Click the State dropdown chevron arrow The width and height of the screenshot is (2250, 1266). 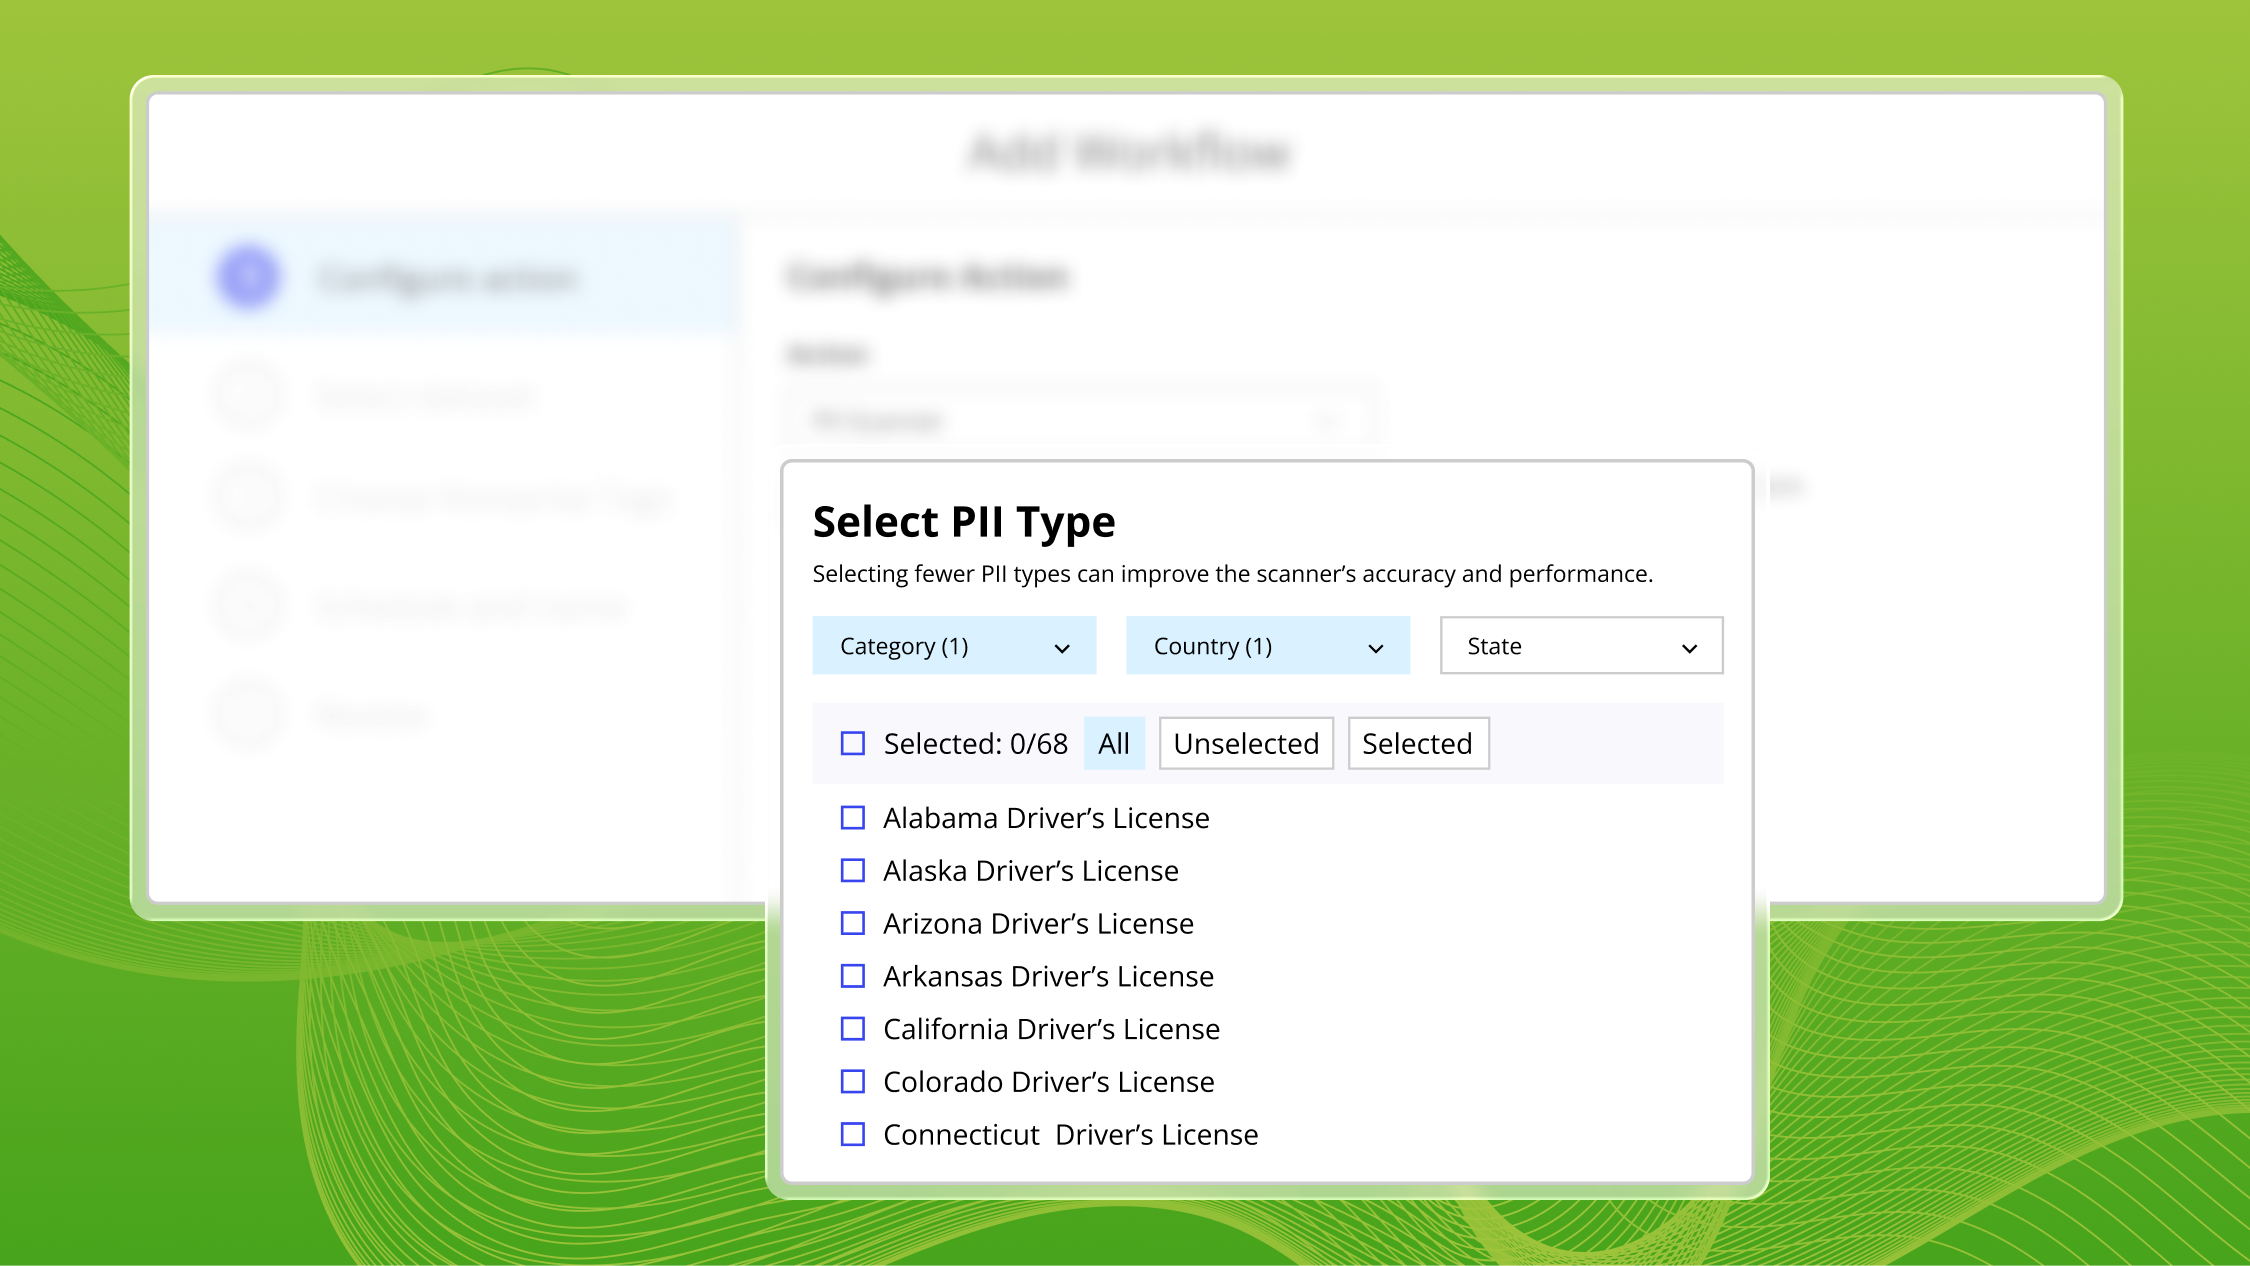pyautogui.click(x=1689, y=648)
